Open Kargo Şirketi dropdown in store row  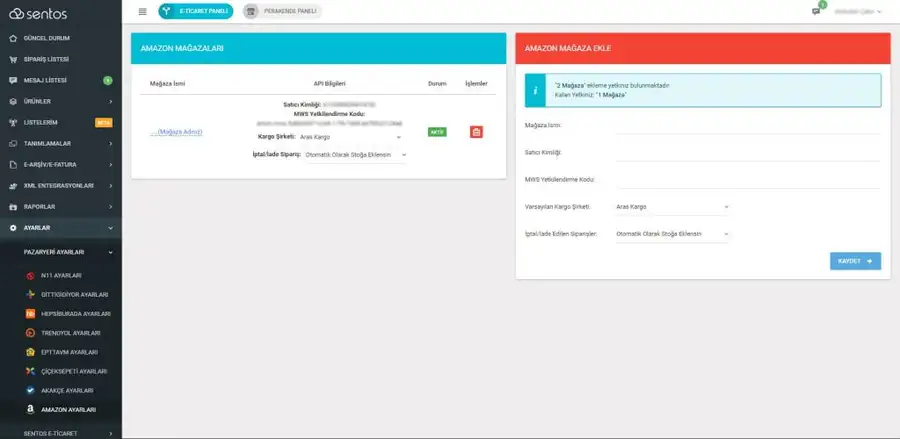click(350, 137)
